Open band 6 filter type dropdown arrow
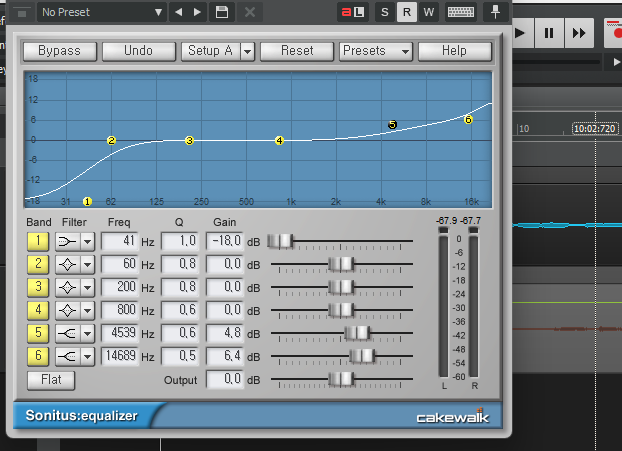622x451 pixels. point(87,356)
